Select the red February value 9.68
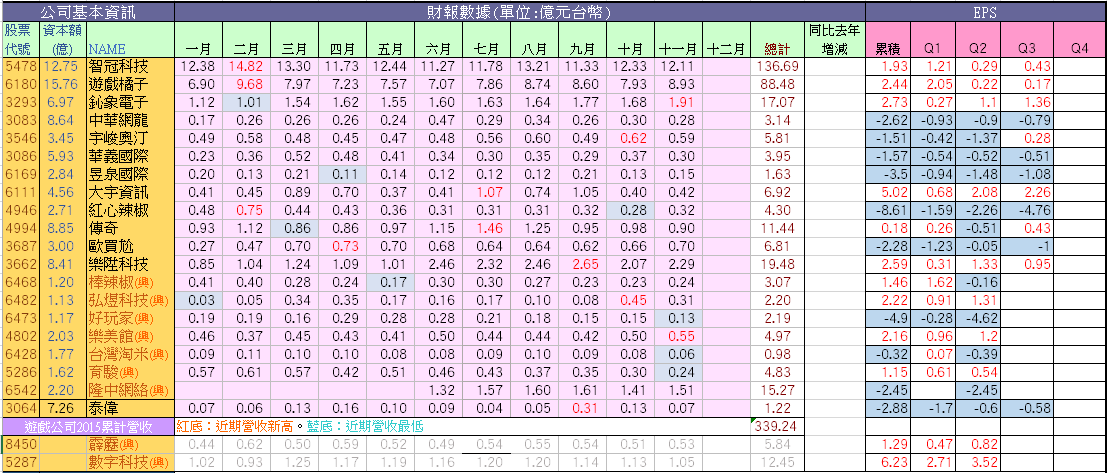This screenshot has height=473, width=1107. coord(246,84)
